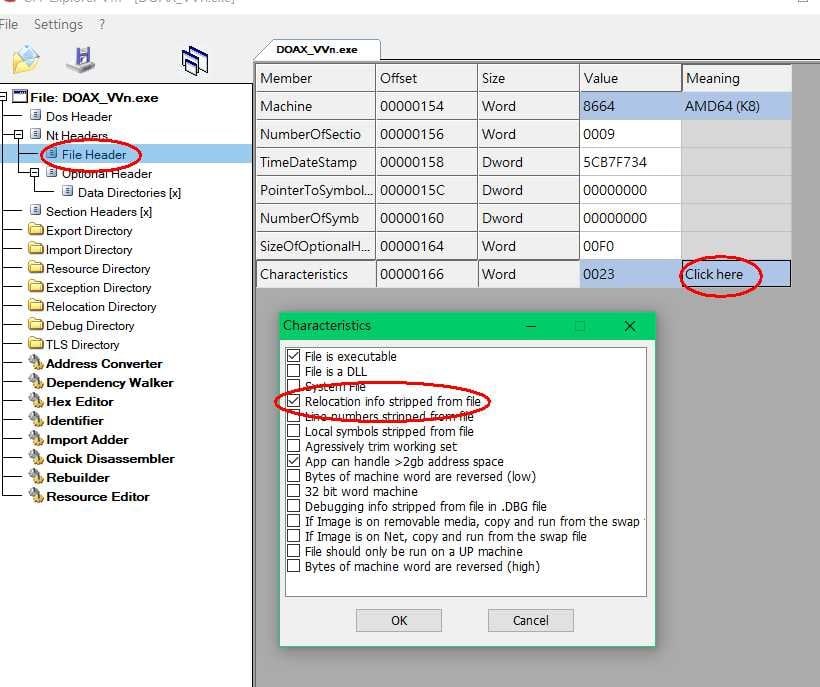Check Agressively trim working set
Screen dimensions: 820x687
pyautogui.click(x=293, y=446)
